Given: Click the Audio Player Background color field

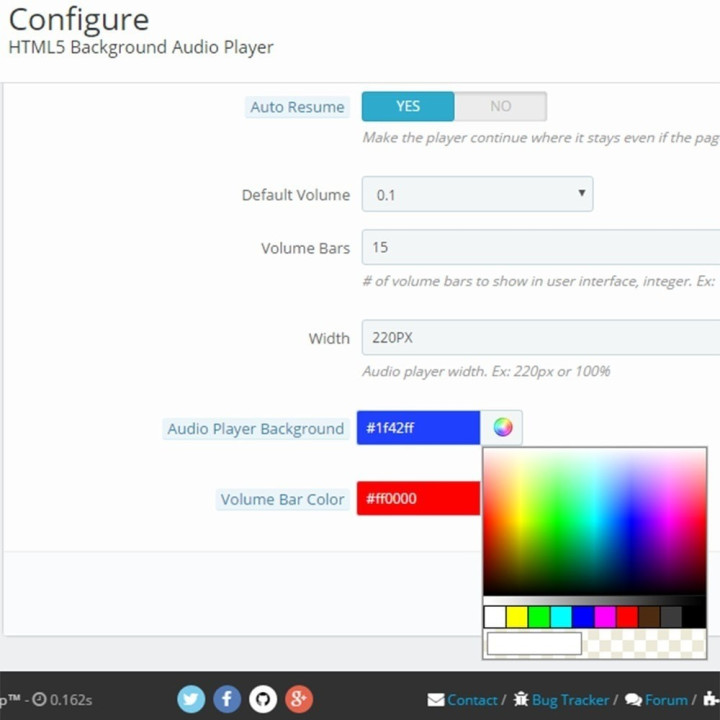Looking at the screenshot, I should pos(418,428).
